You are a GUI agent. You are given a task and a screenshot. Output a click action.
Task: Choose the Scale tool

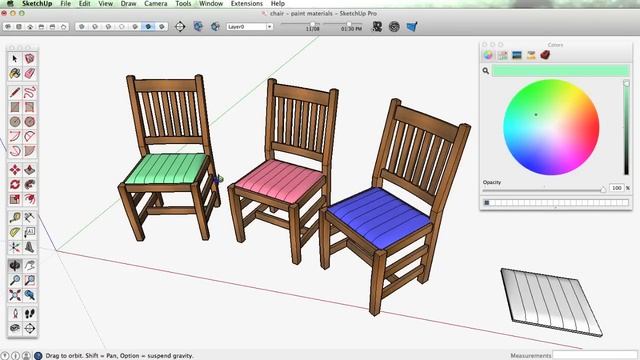(15, 199)
